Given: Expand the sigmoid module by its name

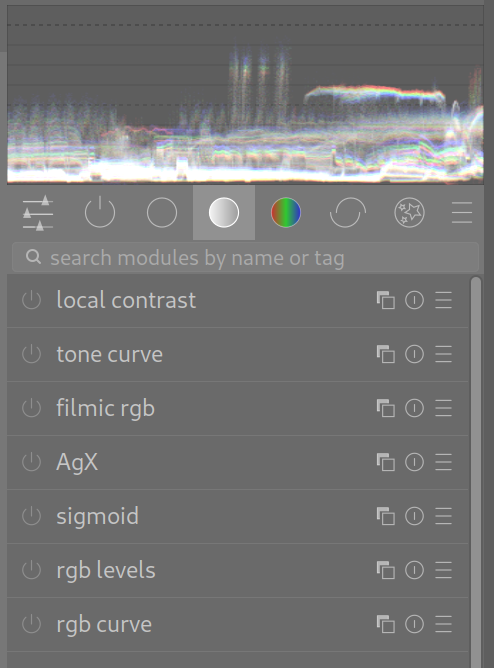Looking at the screenshot, I should click(x=98, y=516).
